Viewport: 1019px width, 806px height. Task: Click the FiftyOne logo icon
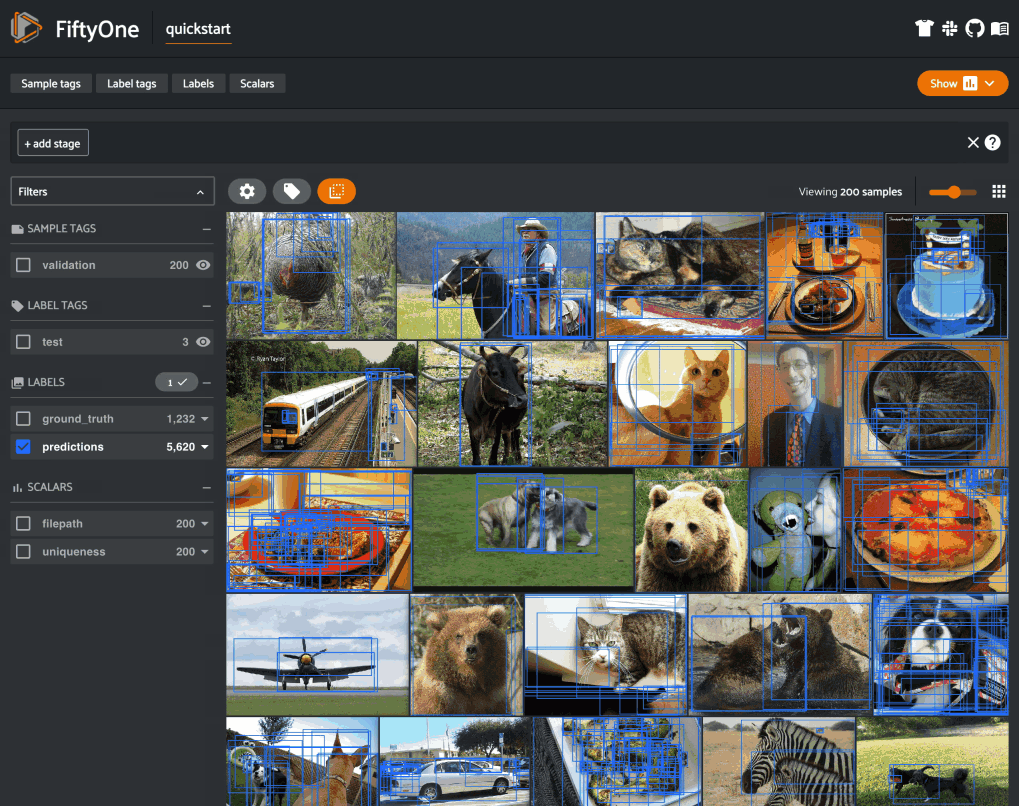click(x=26, y=28)
